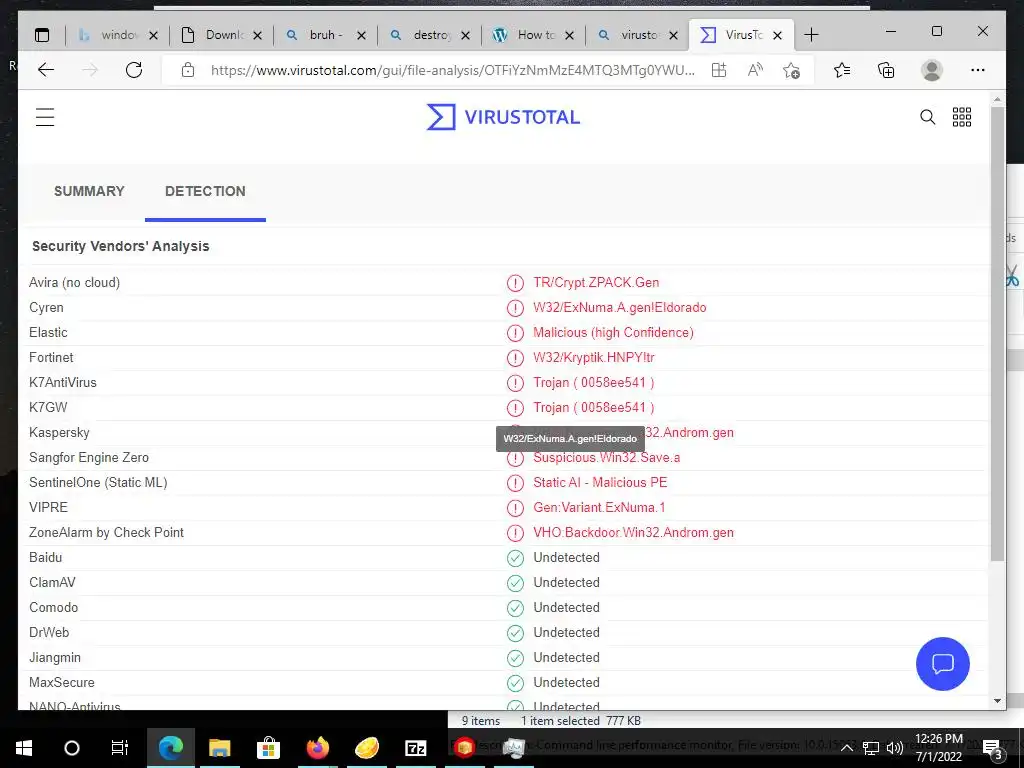Screen dimensions: 1024x768
Task: Open File Explorer from taskbar
Action: click(219, 748)
